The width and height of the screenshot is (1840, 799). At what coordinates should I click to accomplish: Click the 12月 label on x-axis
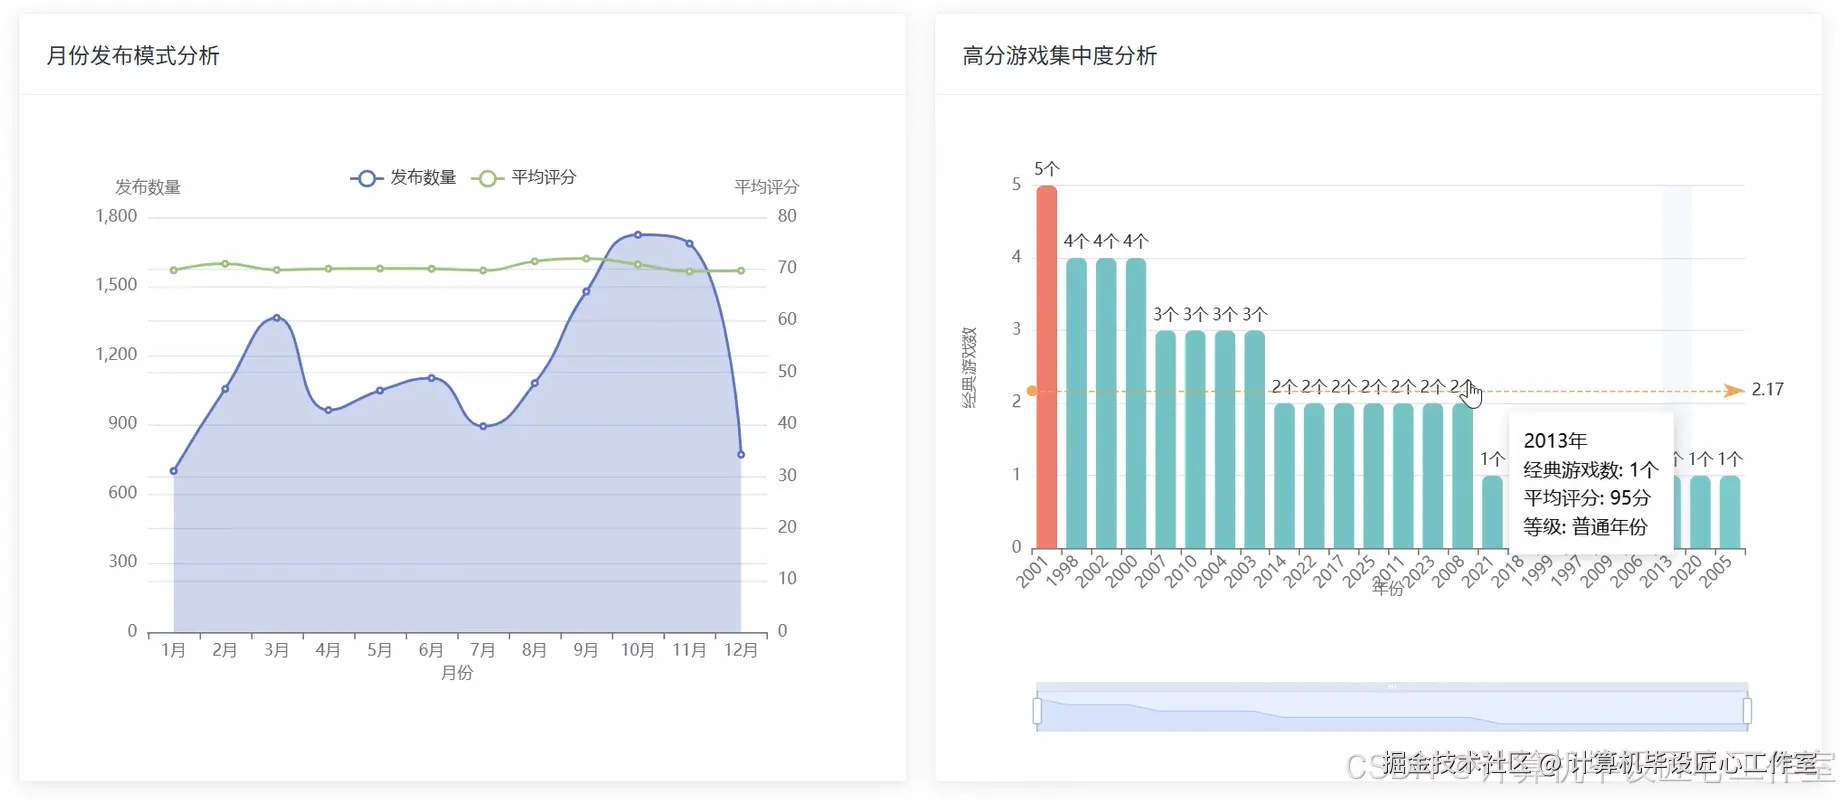tap(741, 650)
